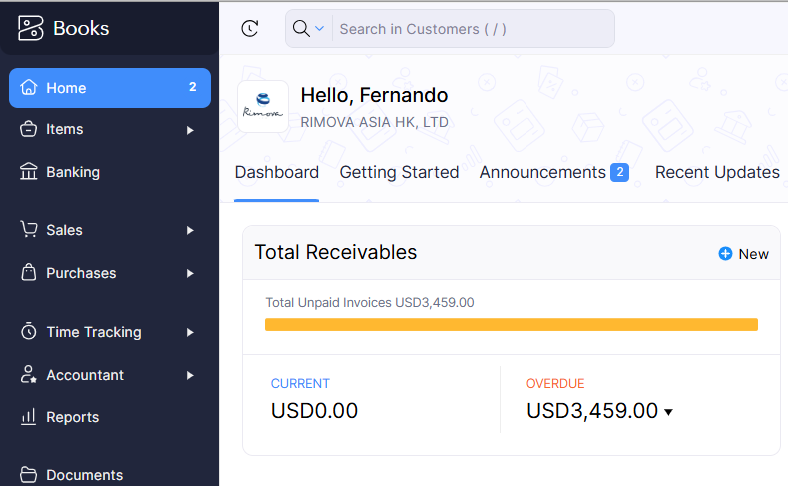Click the Purchases bag icon
The image size is (788, 486).
[x=29, y=273]
